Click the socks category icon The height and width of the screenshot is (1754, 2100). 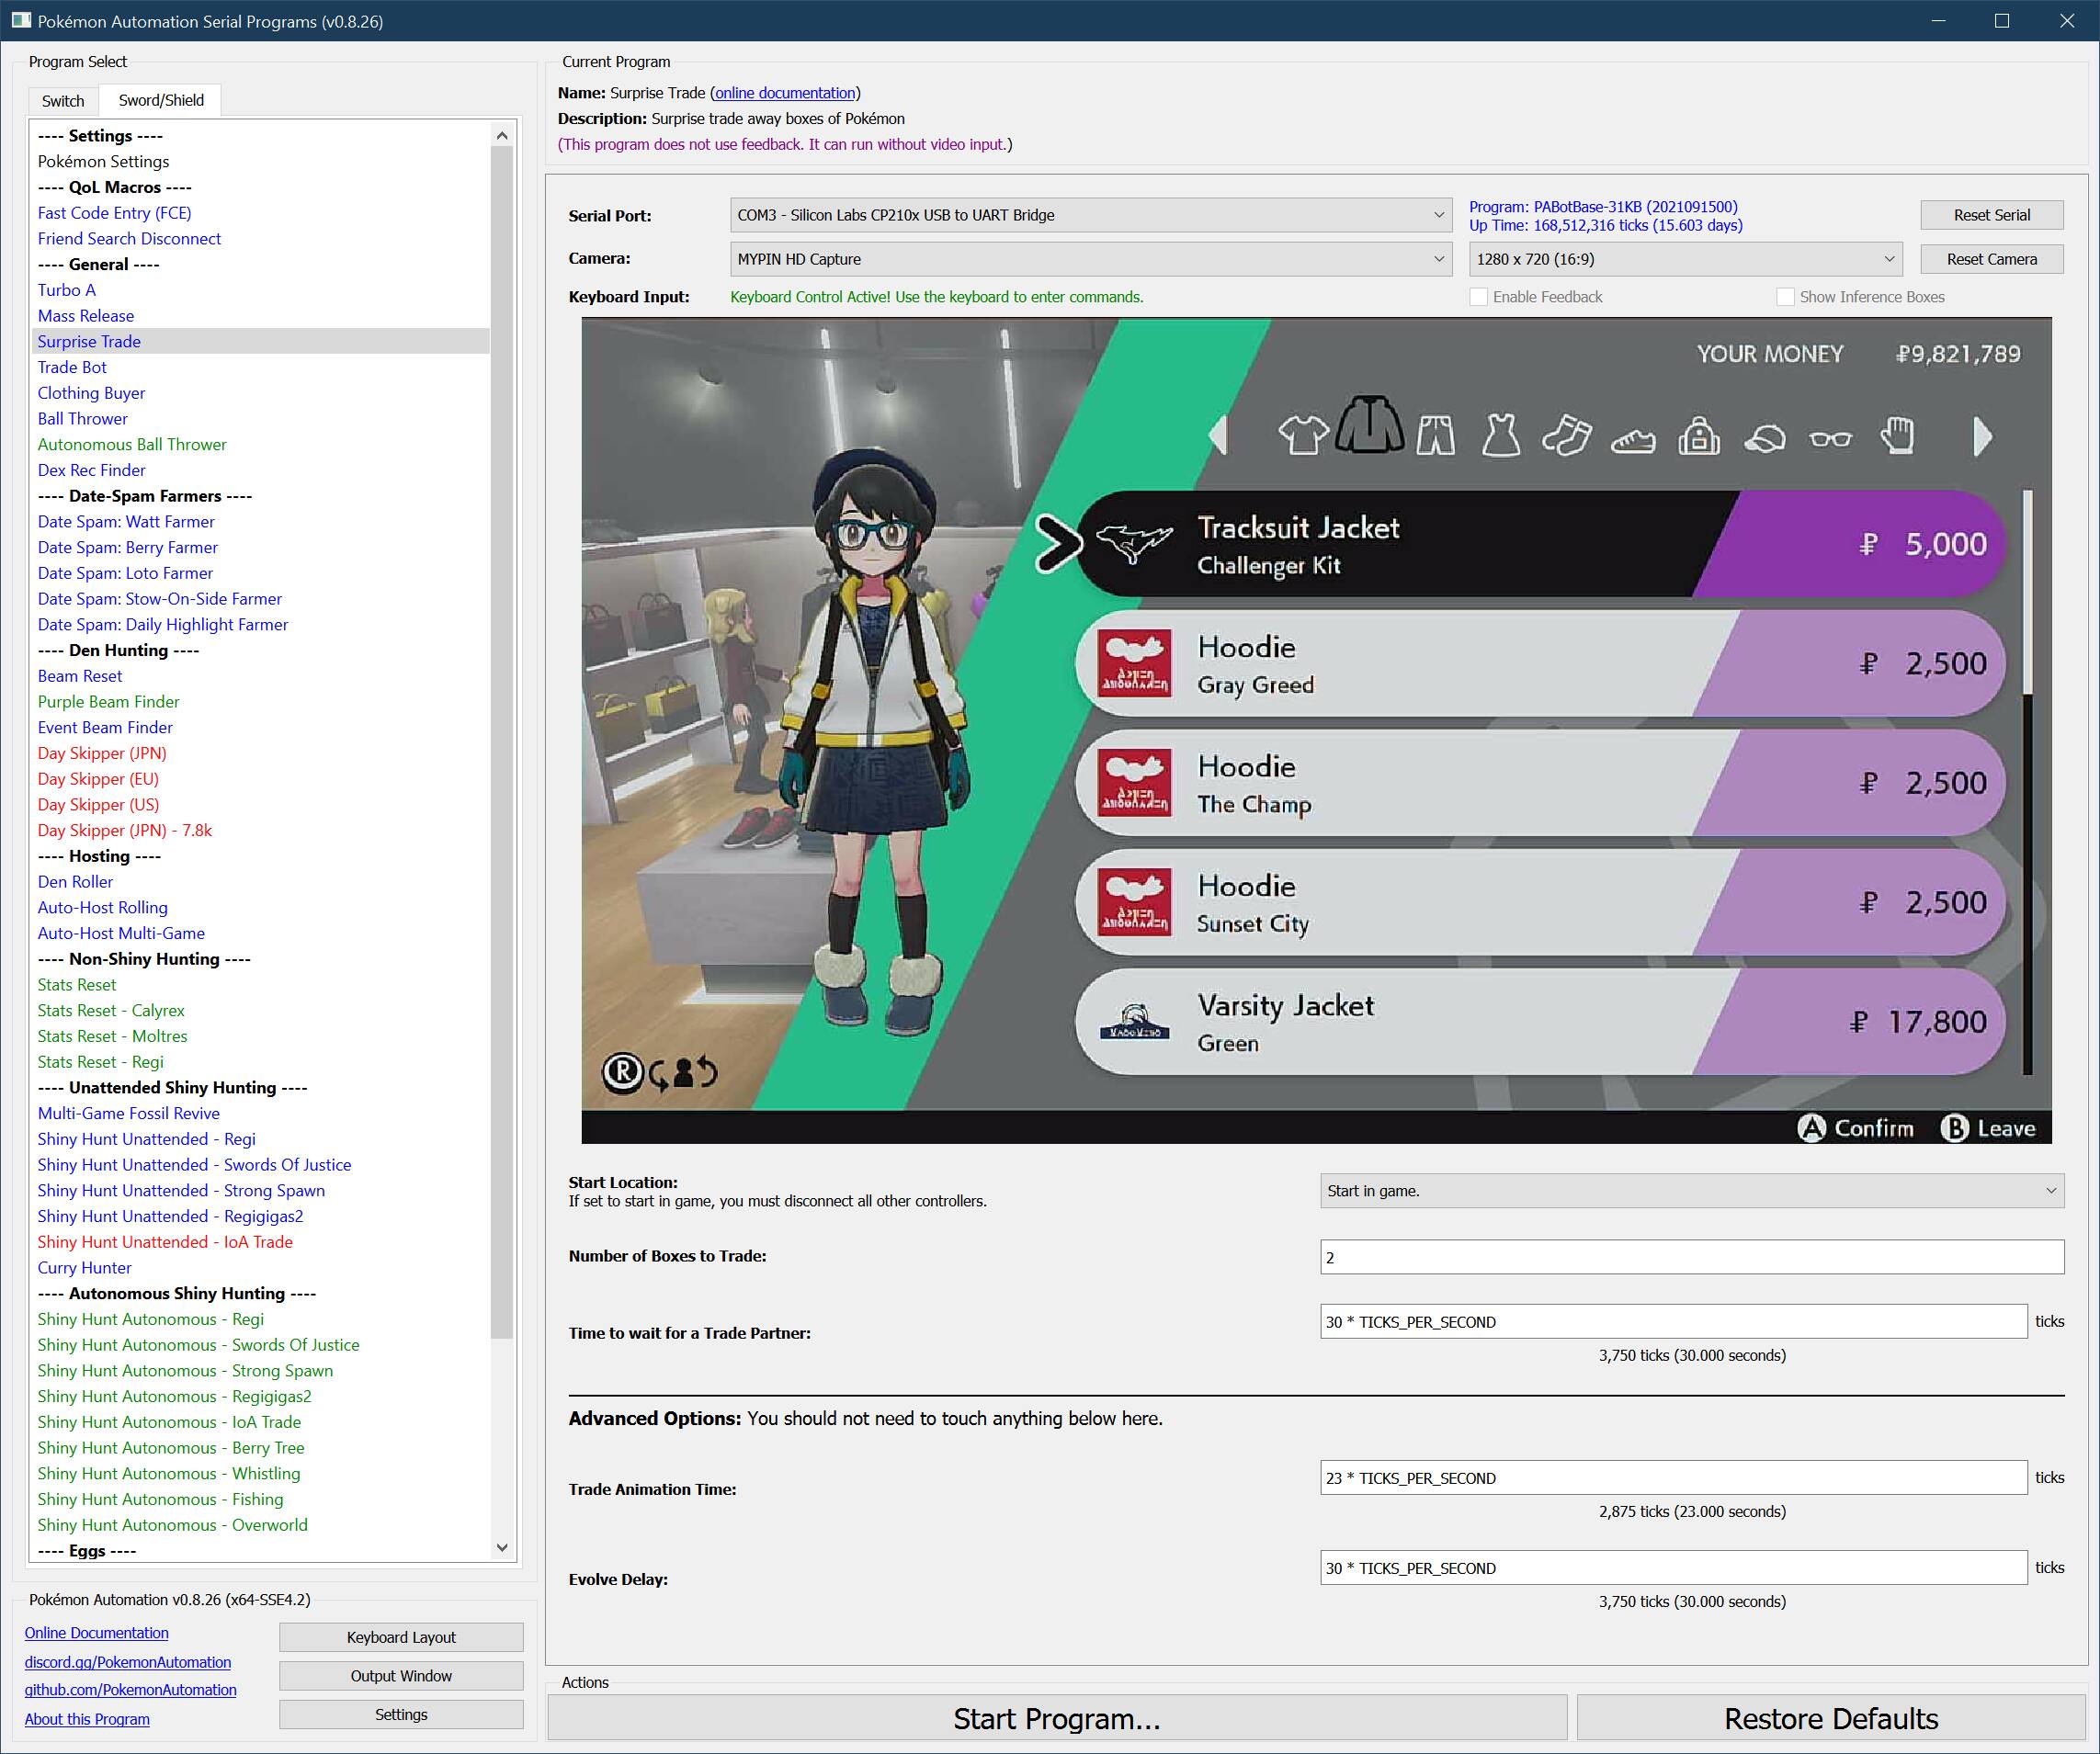[x=1566, y=436]
